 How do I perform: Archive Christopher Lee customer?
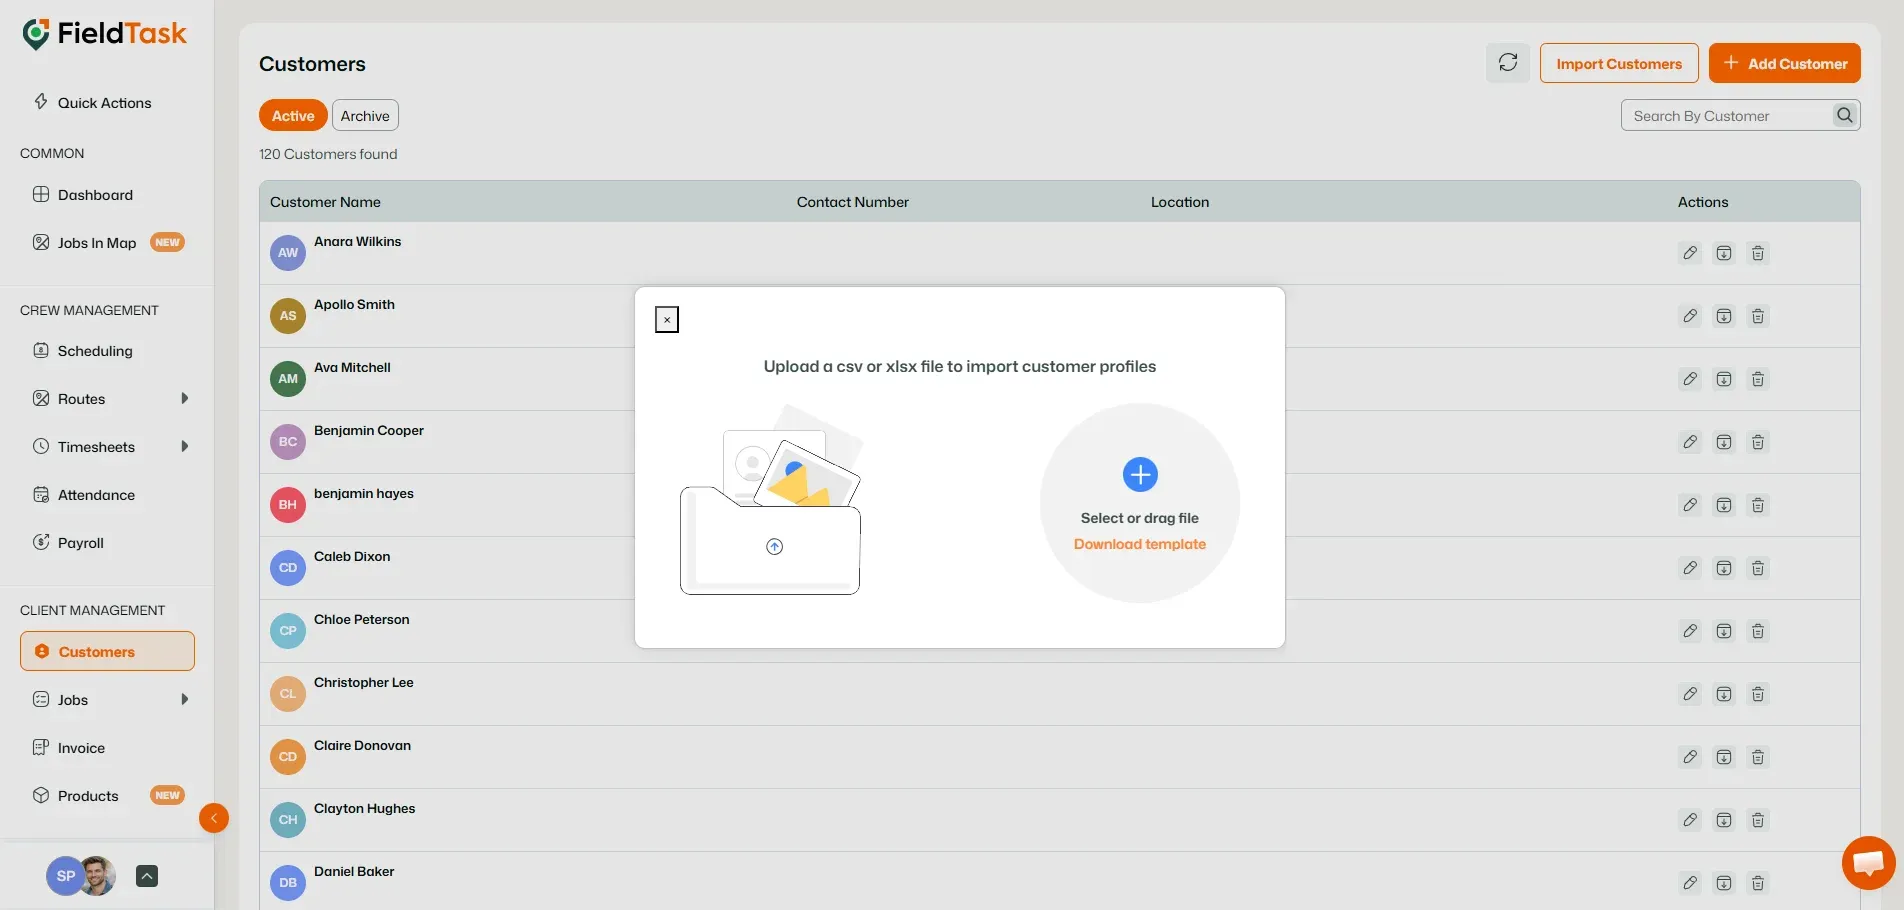click(x=1724, y=694)
